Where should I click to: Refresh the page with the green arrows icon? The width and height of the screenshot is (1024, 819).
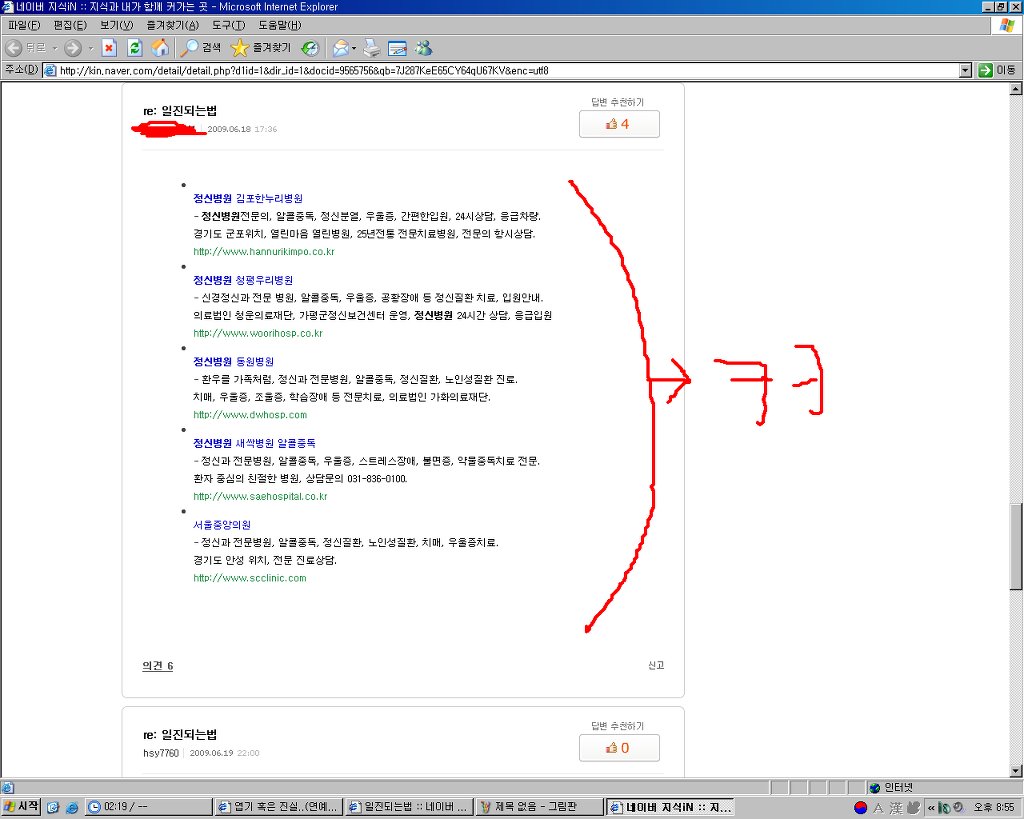point(135,48)
